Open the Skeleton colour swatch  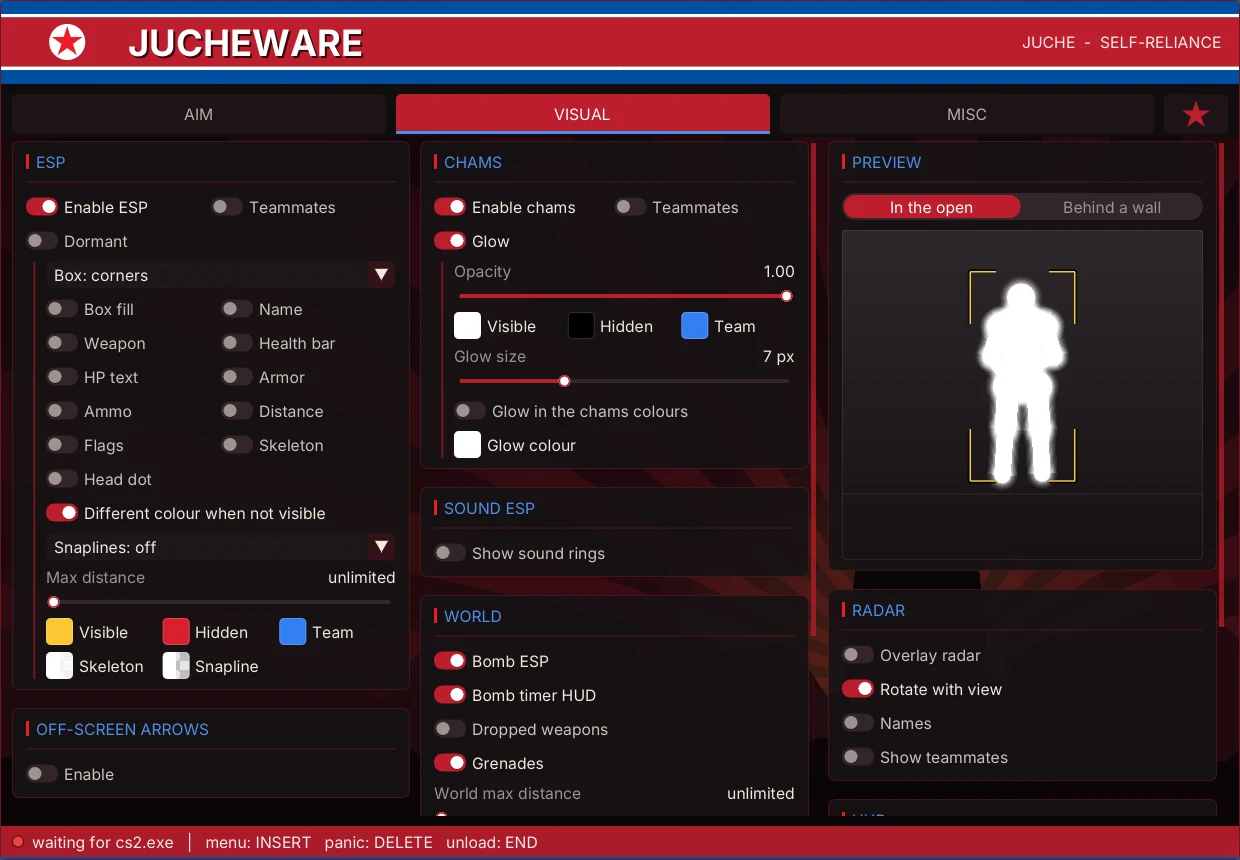pyautogui.click(x=60, y=666)
